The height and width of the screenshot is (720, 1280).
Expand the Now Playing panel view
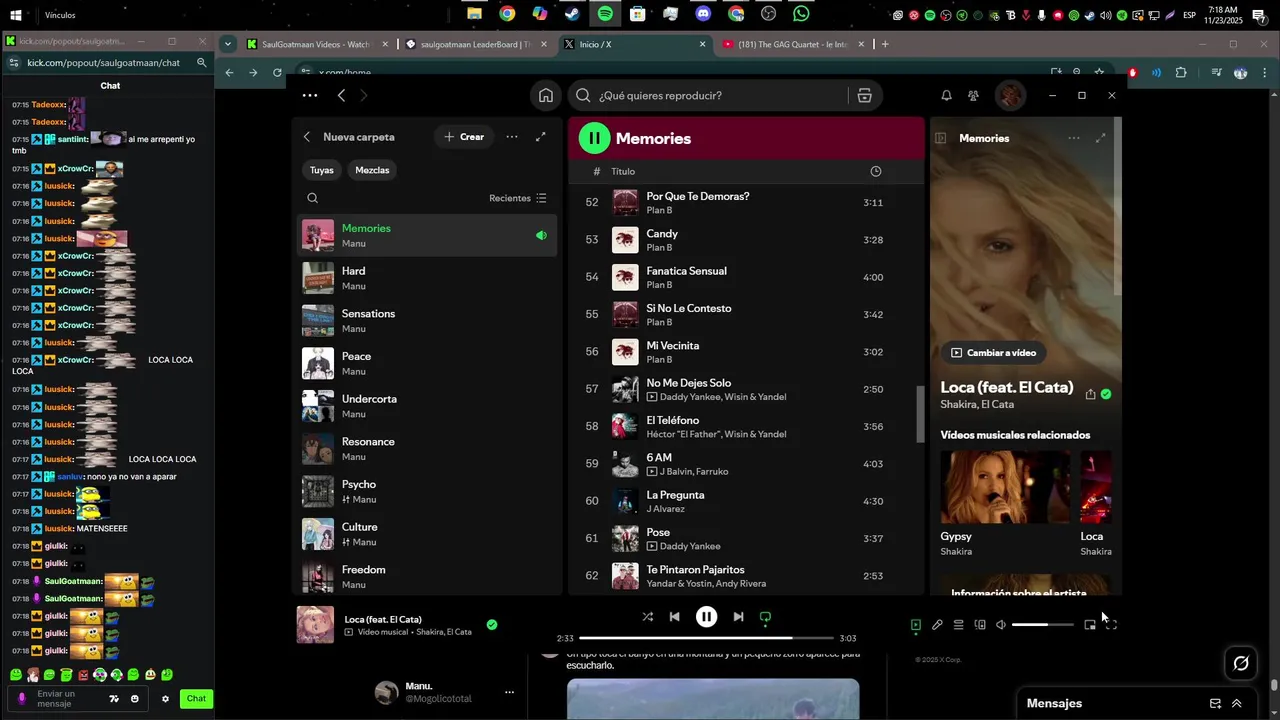tap(1100, 138)
